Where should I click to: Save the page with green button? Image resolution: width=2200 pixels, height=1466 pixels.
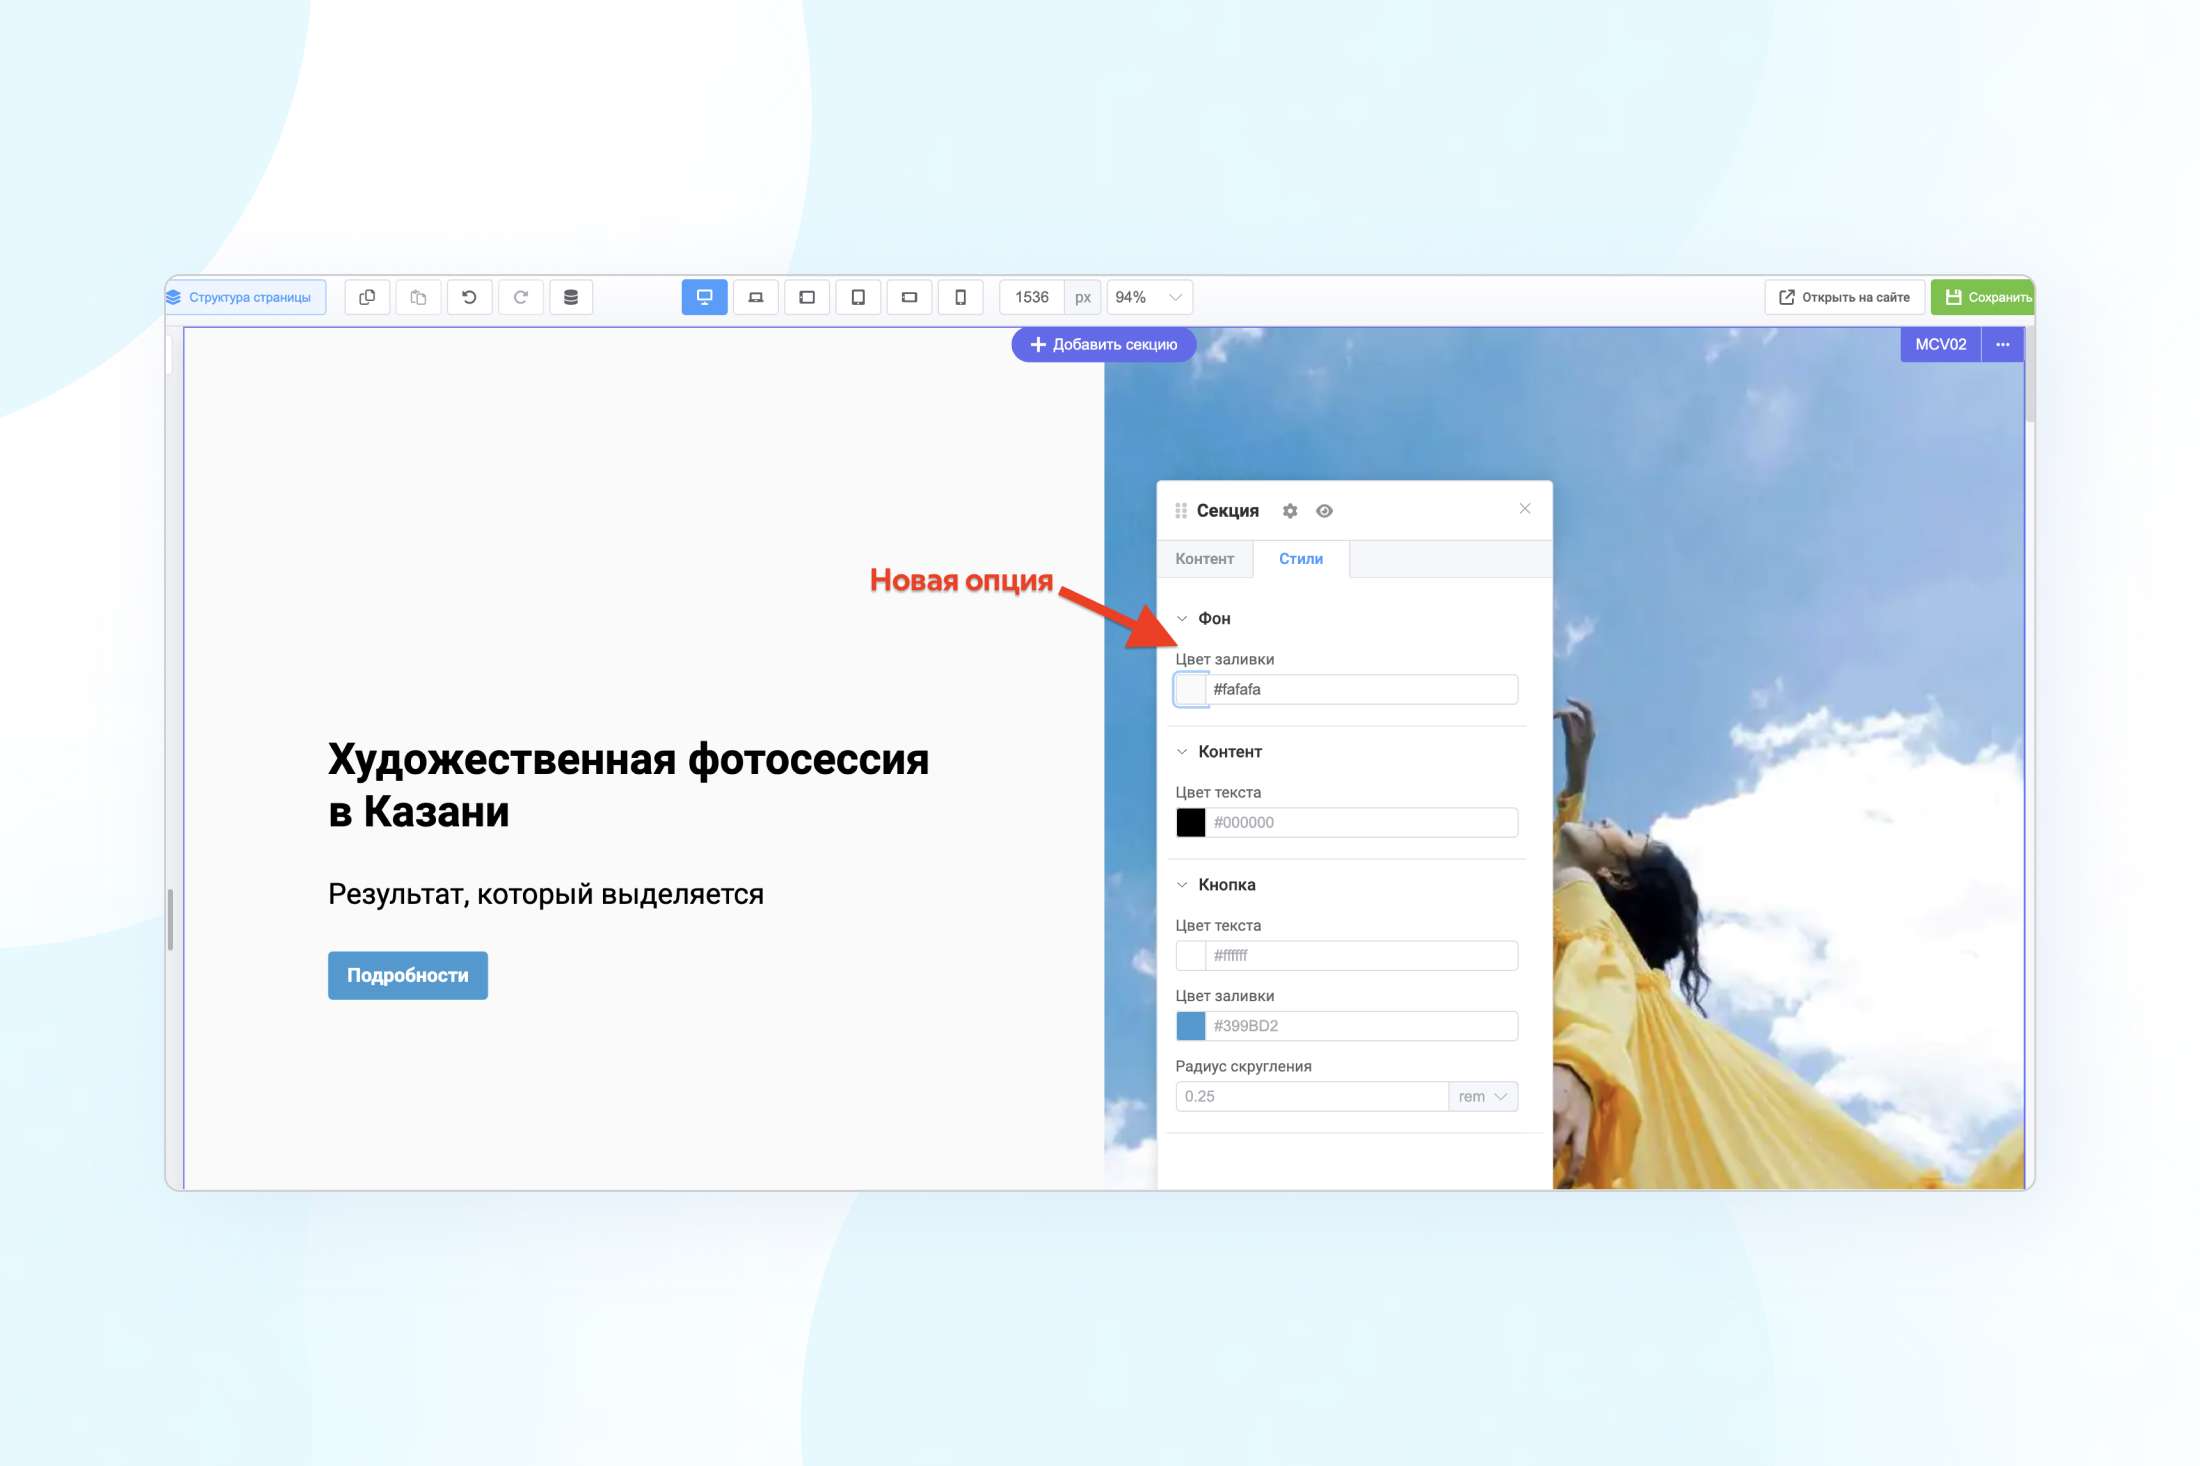(1982, 297)
